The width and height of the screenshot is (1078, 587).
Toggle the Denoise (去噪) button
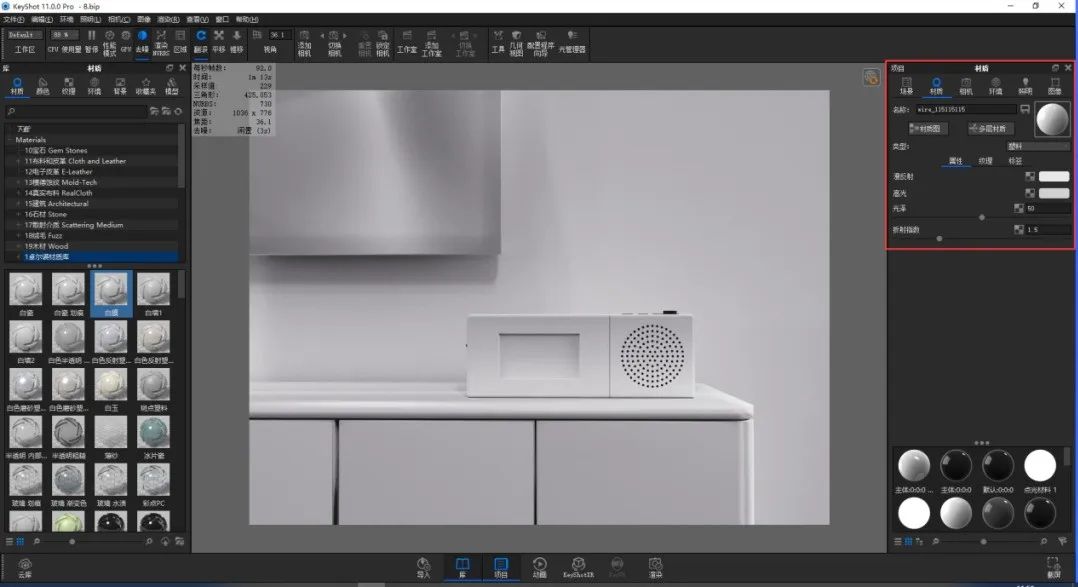coord(142,41)
